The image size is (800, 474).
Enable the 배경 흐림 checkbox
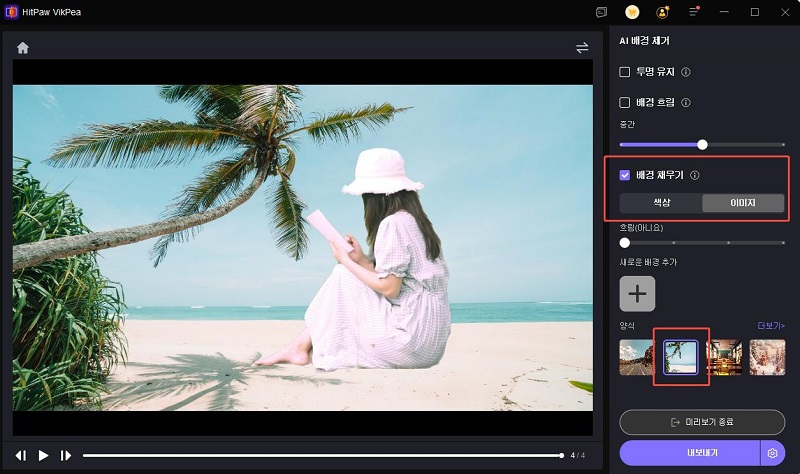(625, 102)
